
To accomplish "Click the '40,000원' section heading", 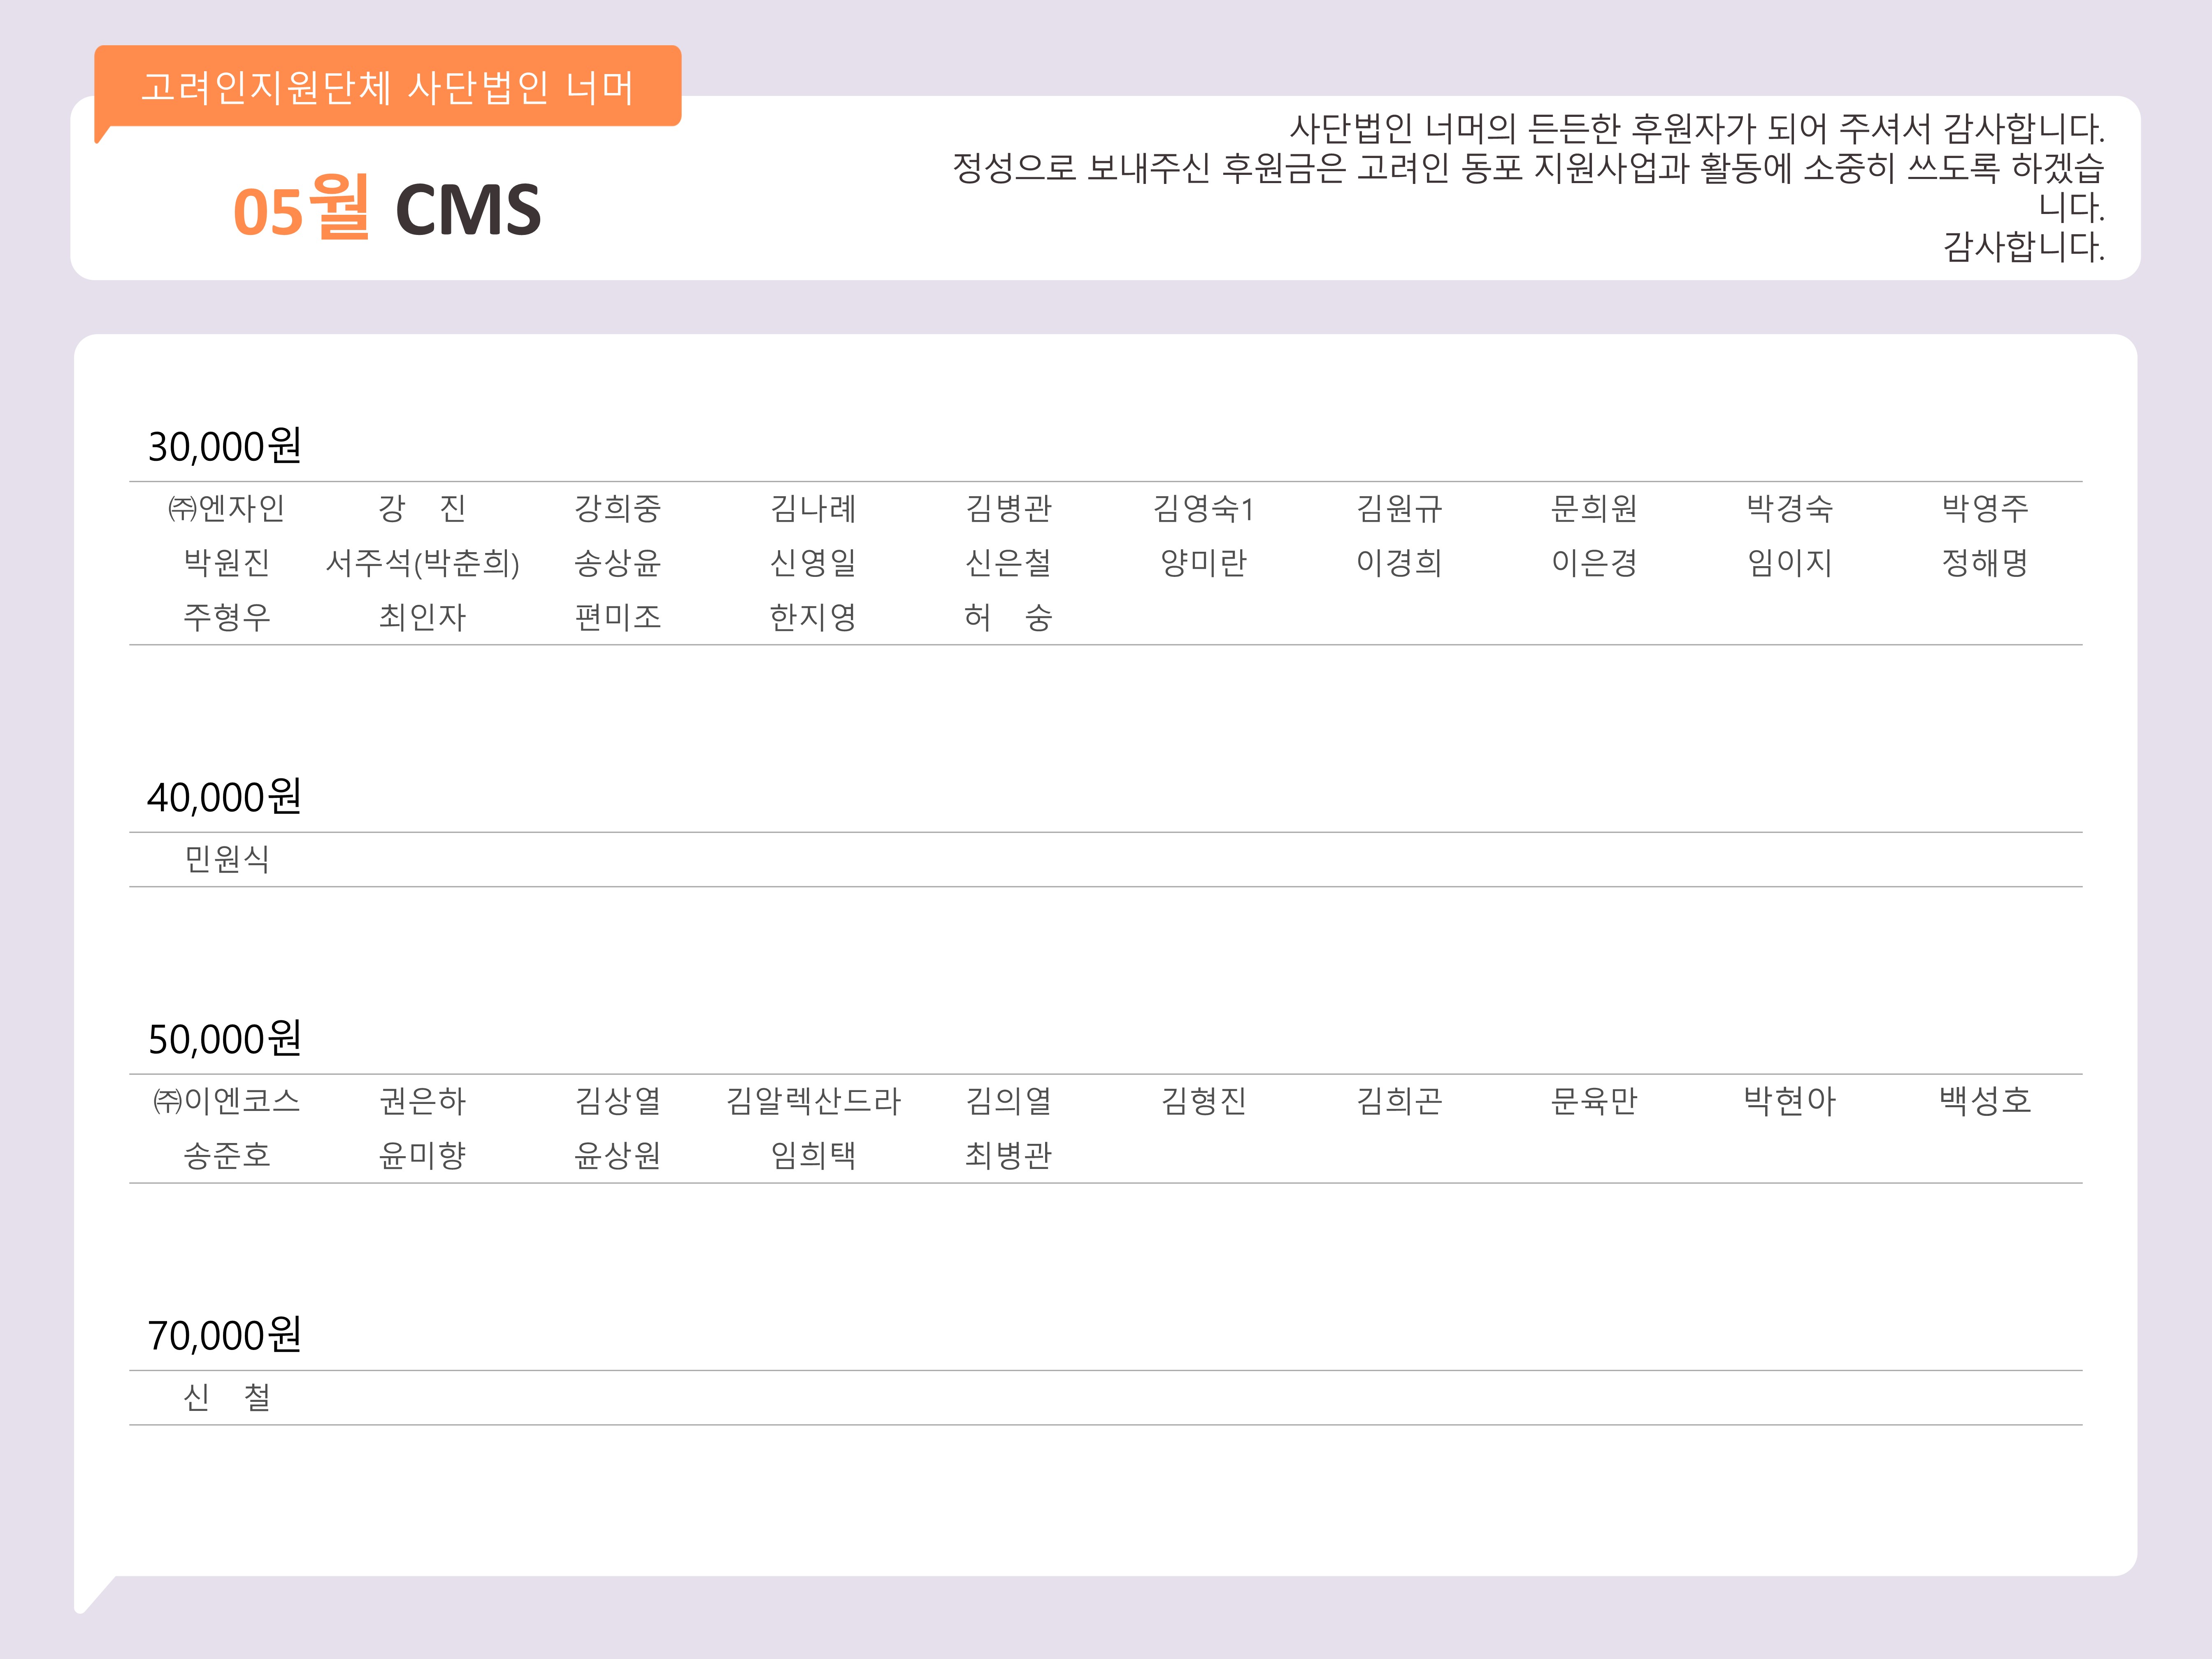I will click(225, 797).
